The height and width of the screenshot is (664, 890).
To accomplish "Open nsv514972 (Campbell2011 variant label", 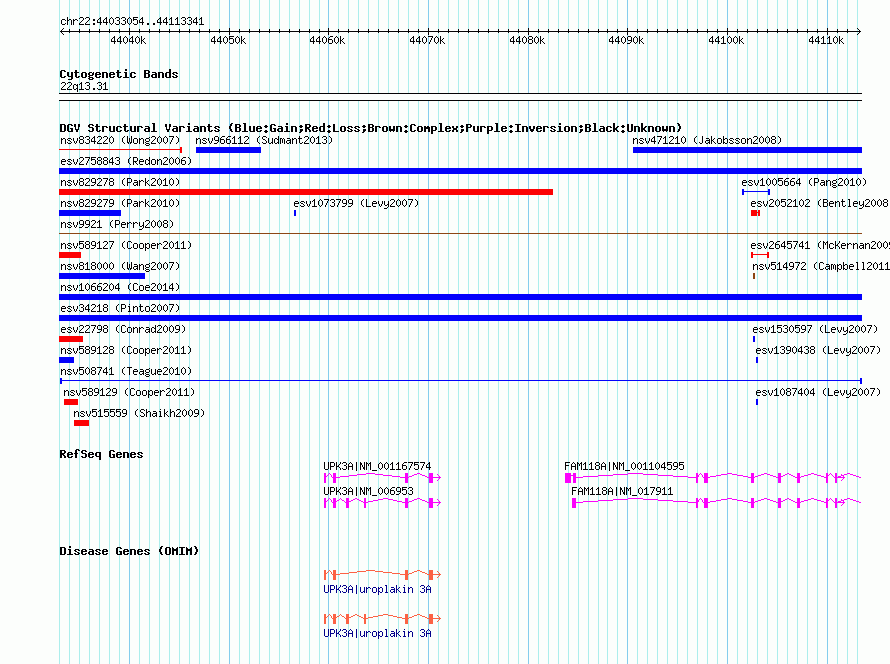I will 821,266.
